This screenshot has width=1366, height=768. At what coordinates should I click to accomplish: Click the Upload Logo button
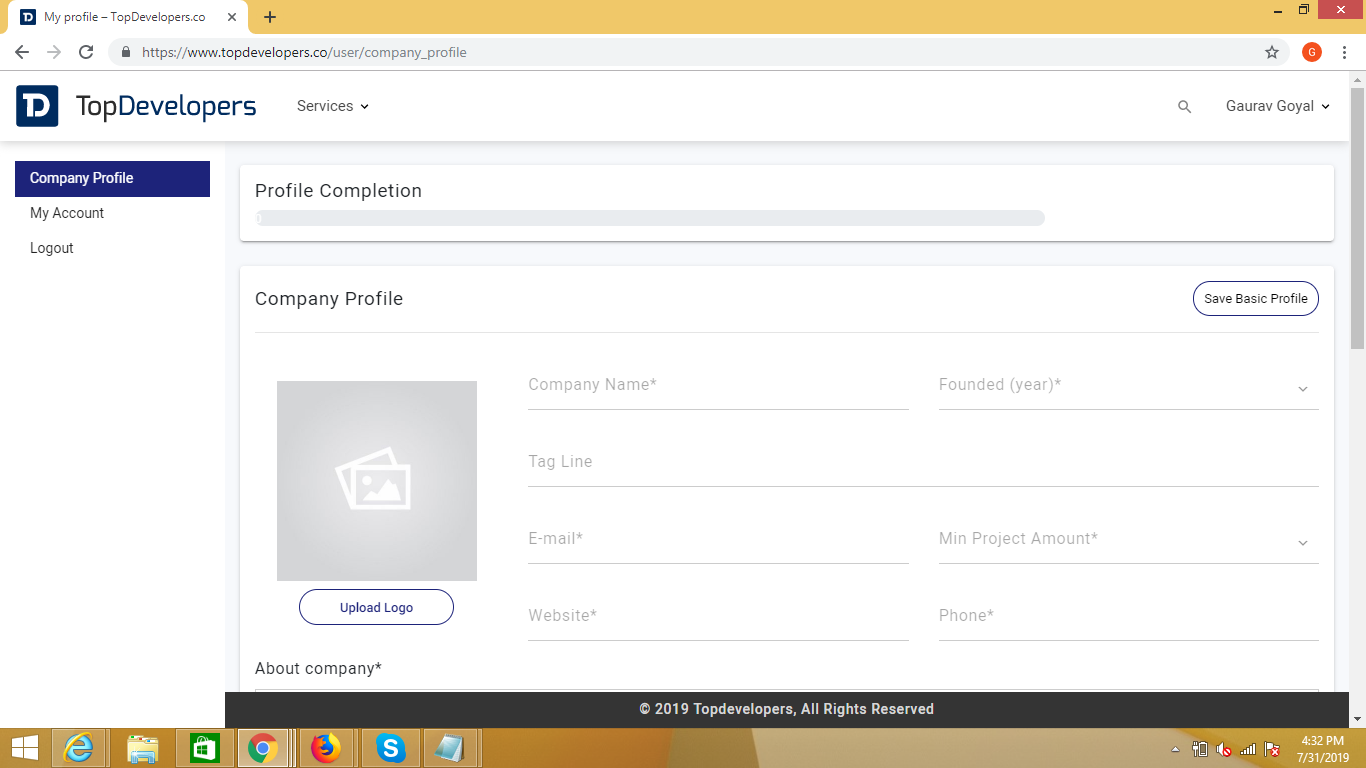point(376,607)
